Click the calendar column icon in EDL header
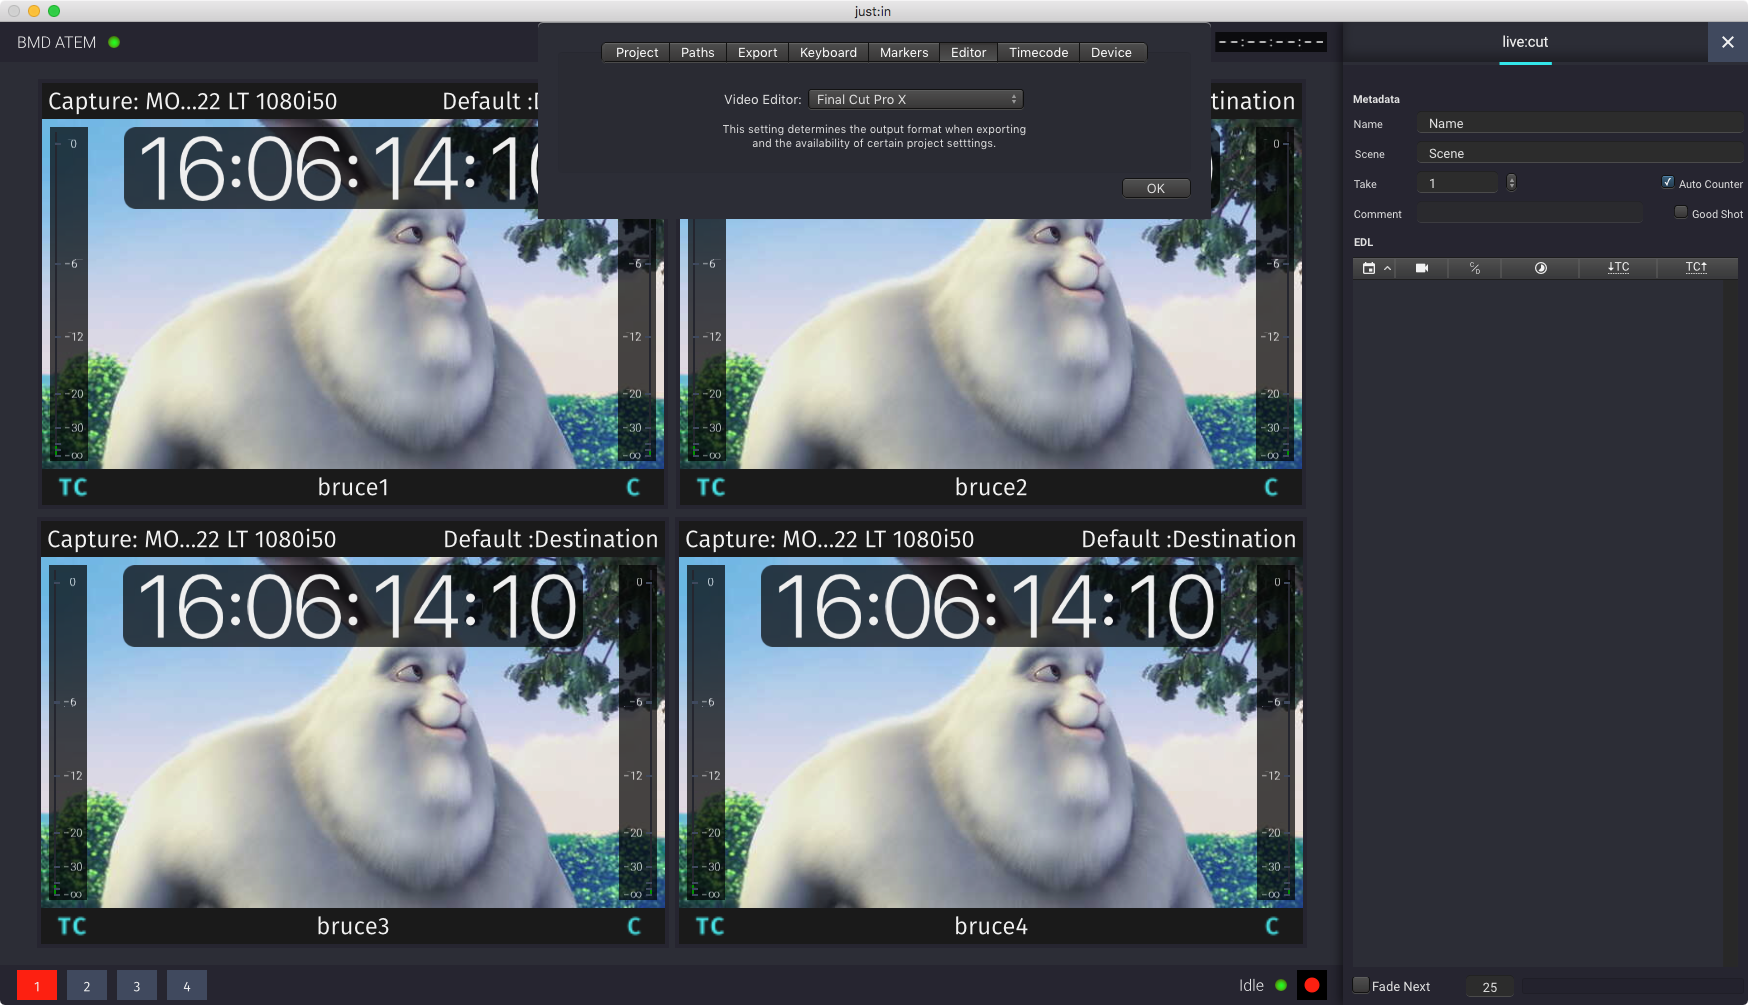Screen dimensions: 1748x1005 (x=1369, y=268)
